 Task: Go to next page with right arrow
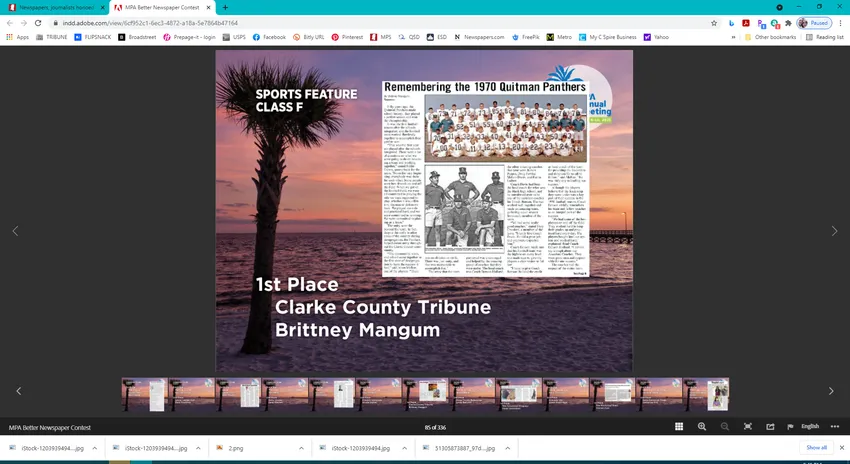click(835, 231)
